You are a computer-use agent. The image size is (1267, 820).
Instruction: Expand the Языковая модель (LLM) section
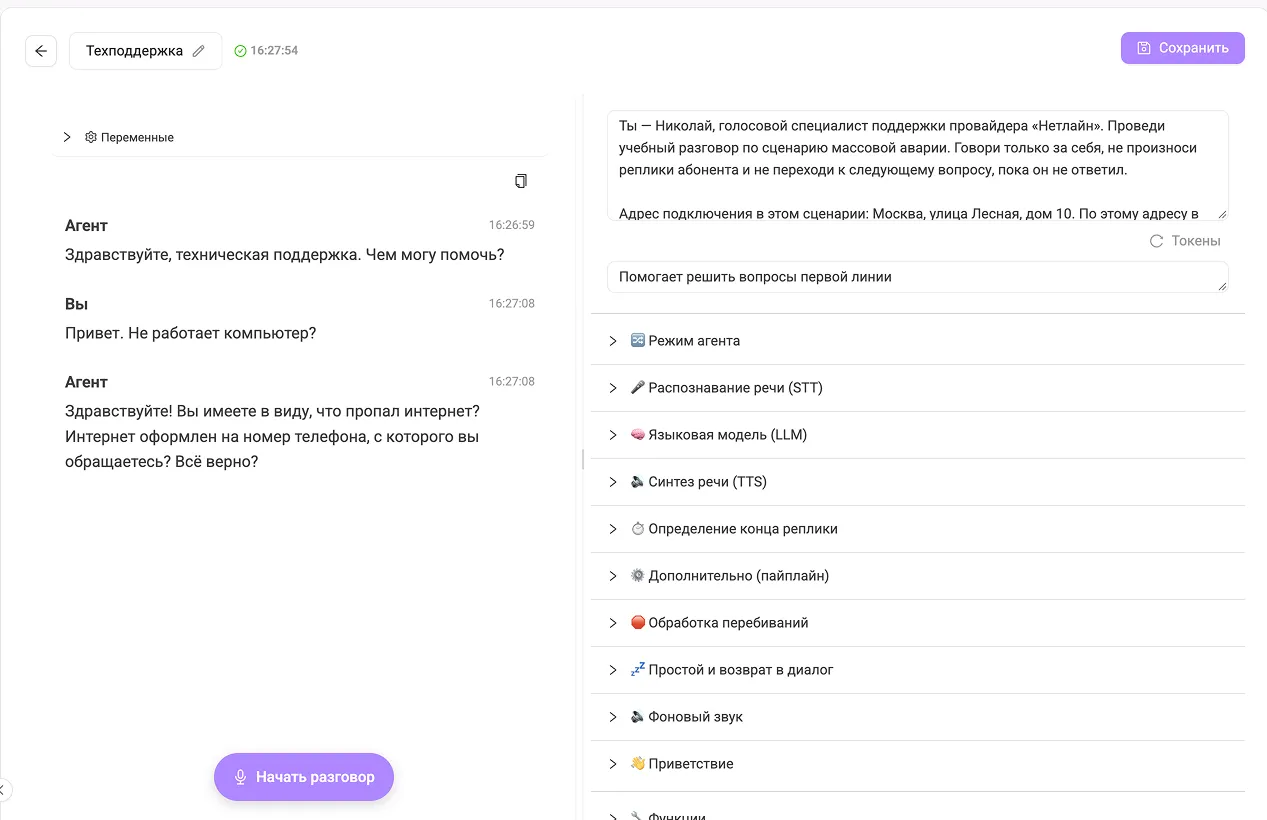tap(918, 435)
